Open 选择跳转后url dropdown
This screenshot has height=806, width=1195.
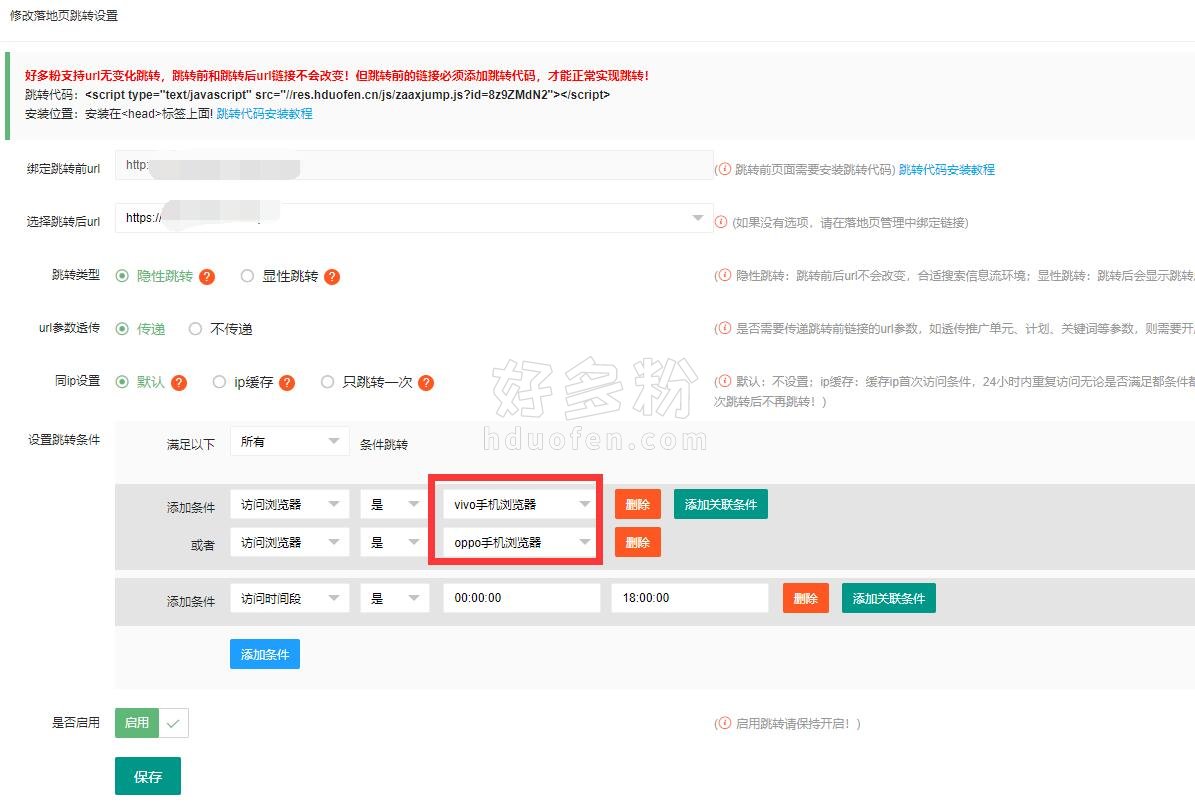click(414, 218)
